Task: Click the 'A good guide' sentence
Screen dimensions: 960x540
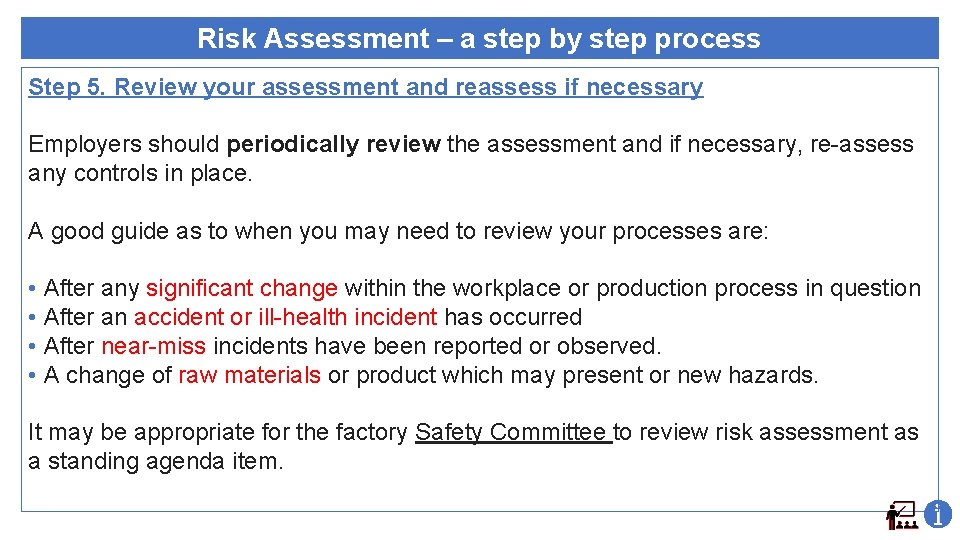Action: [x=398, y=232]
